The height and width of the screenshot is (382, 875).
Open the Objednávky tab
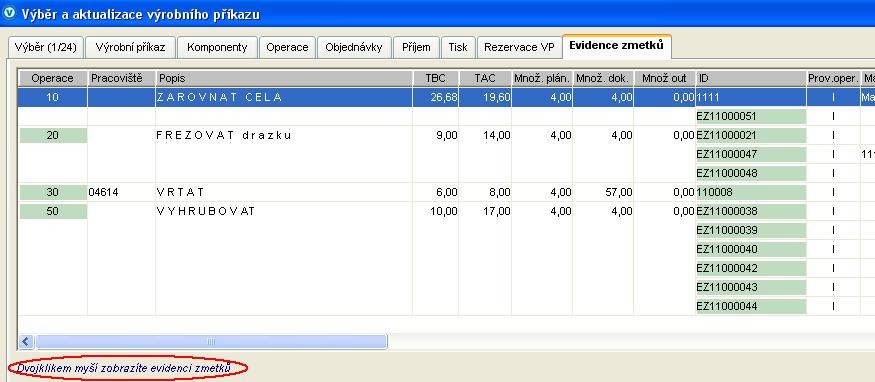point(354,47)
